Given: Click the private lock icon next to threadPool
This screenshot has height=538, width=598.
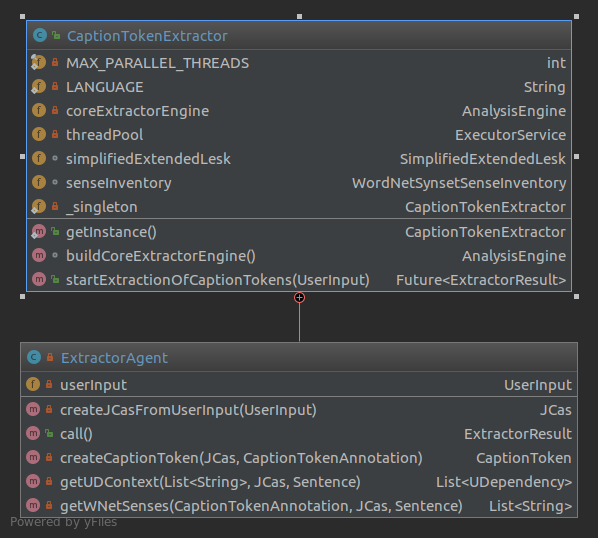Looking at the screenshot, I should click(x=55, y=135).
